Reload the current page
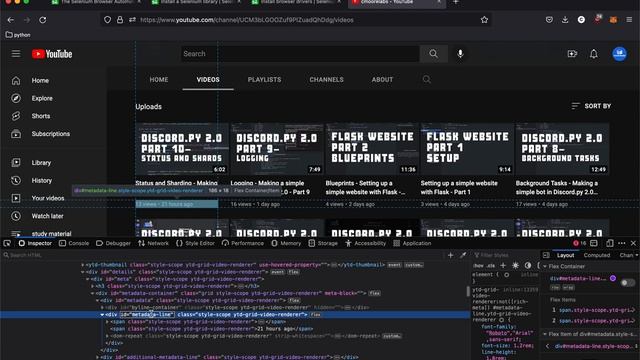Image resolution: width=640 pixels, height=360 pixels. (42, 20)
